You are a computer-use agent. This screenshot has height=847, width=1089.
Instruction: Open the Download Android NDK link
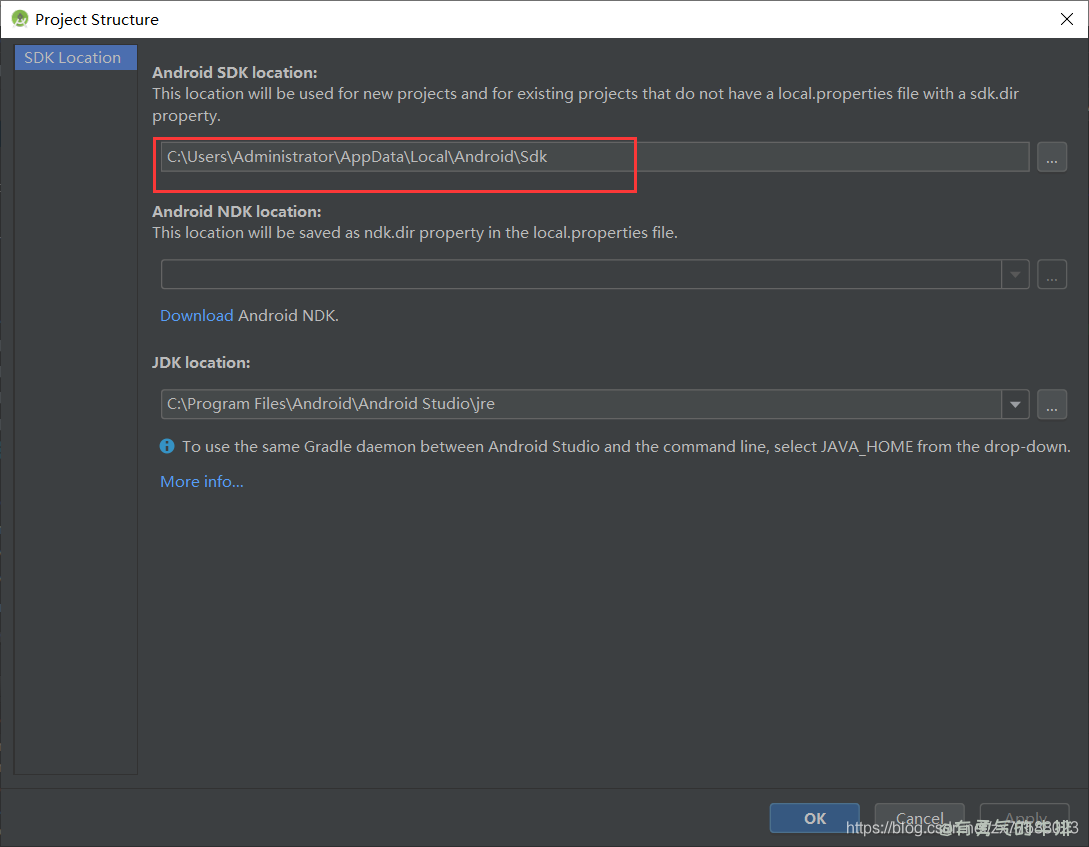coord(197,315)
